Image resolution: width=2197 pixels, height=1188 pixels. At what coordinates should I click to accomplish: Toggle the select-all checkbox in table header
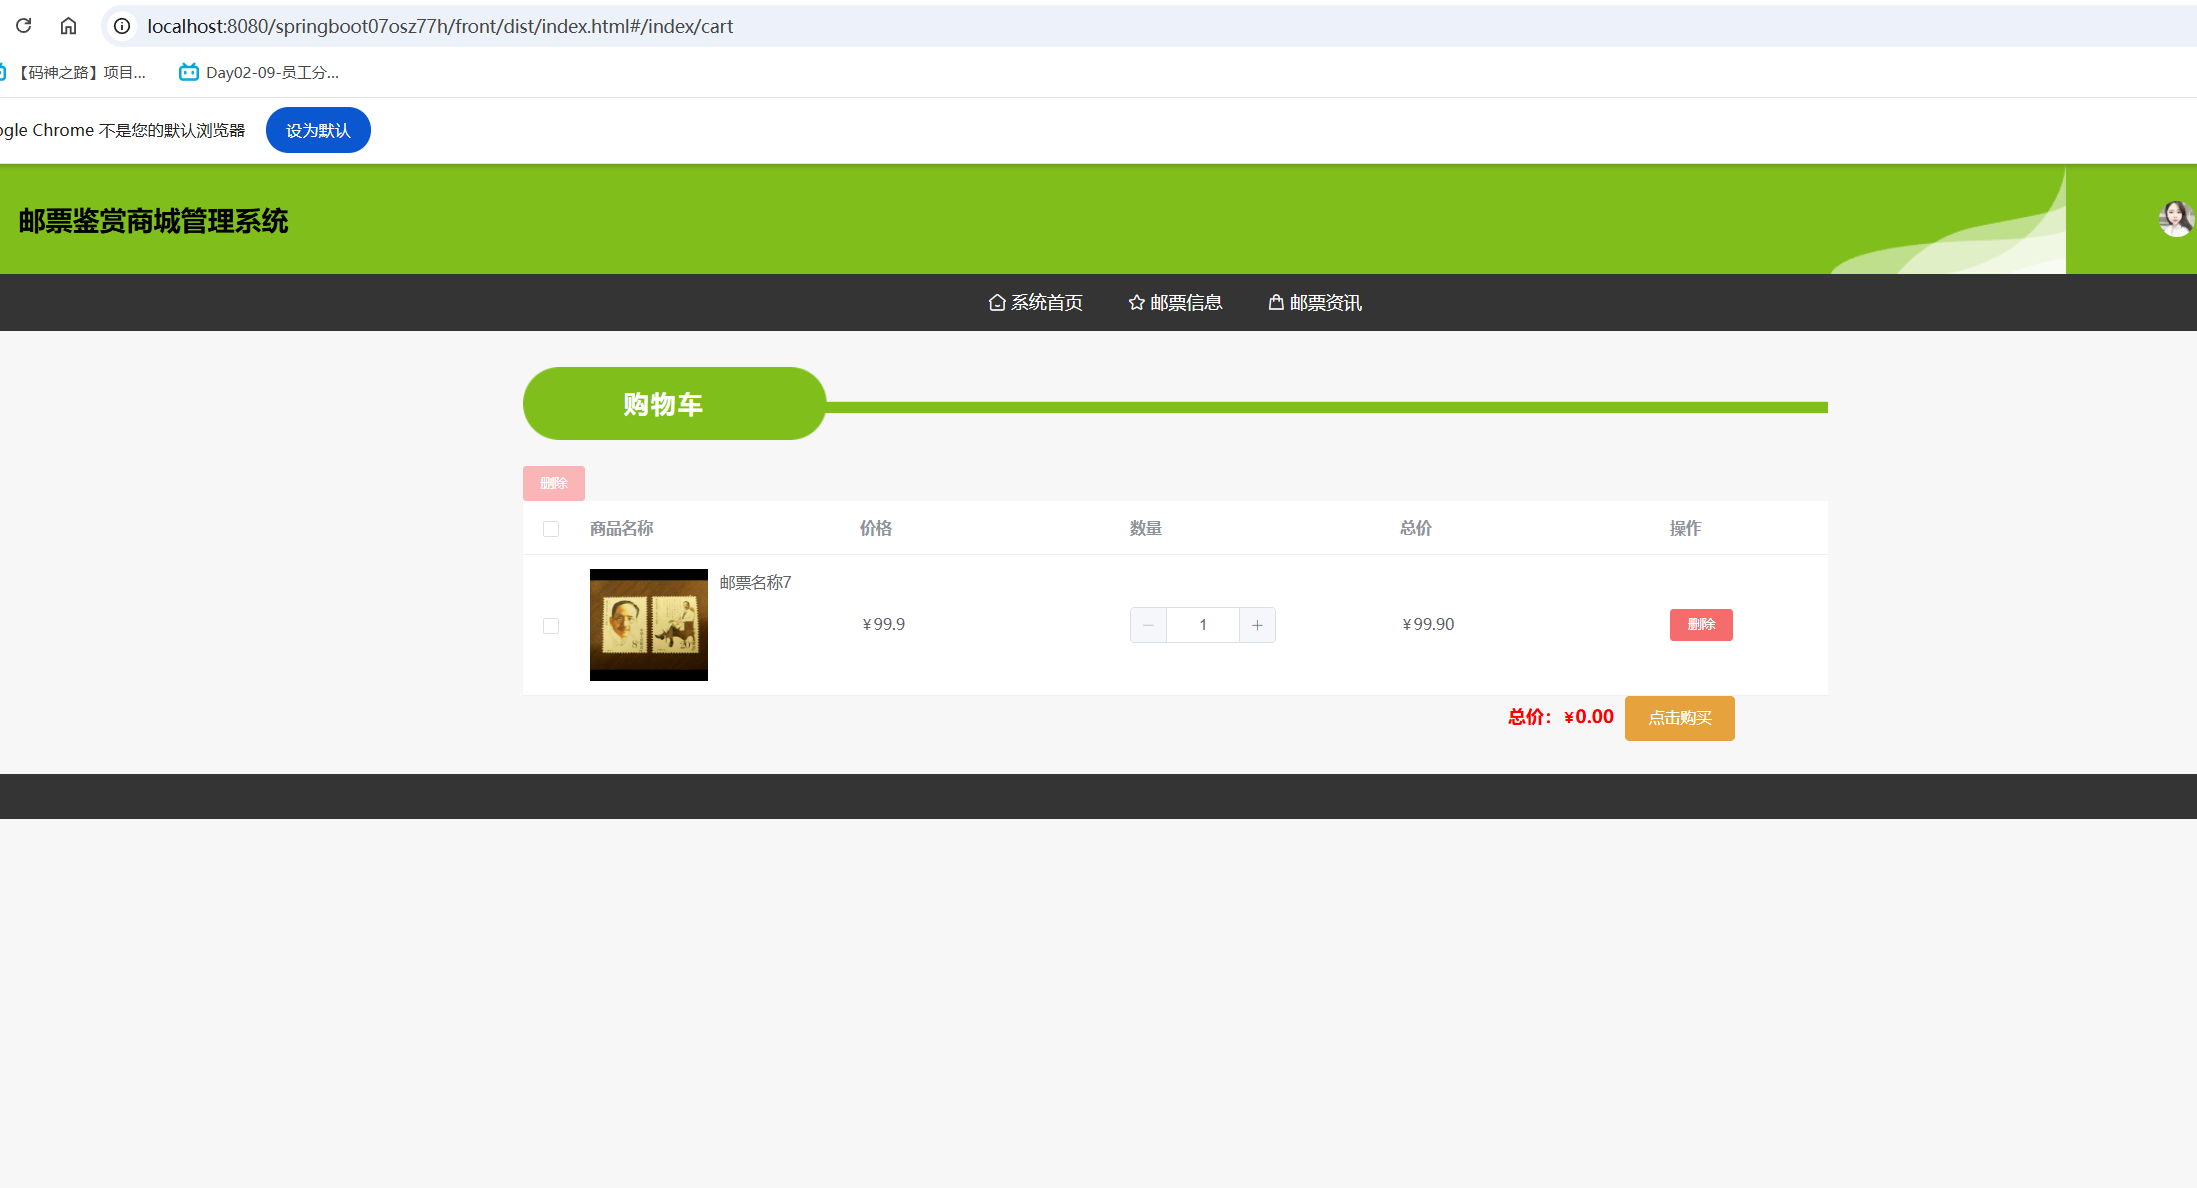pos(551,529)
